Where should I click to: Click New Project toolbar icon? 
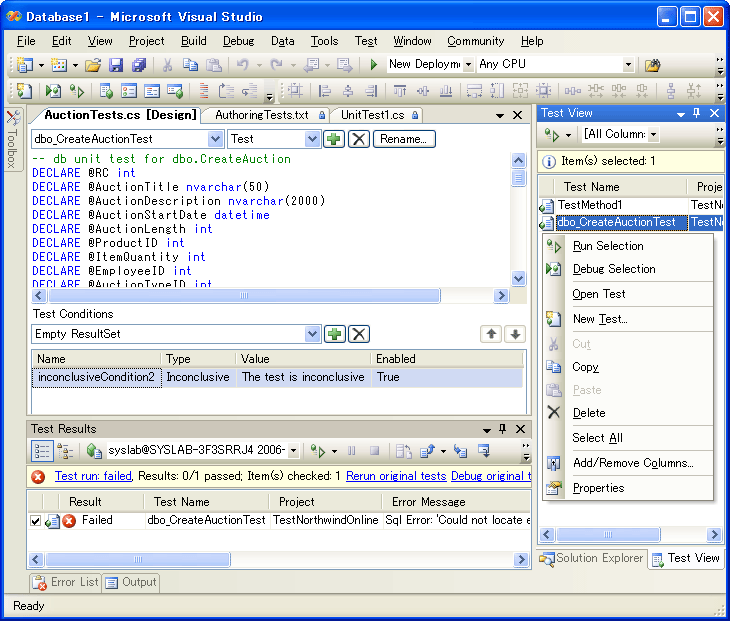[x=25, y=65]
